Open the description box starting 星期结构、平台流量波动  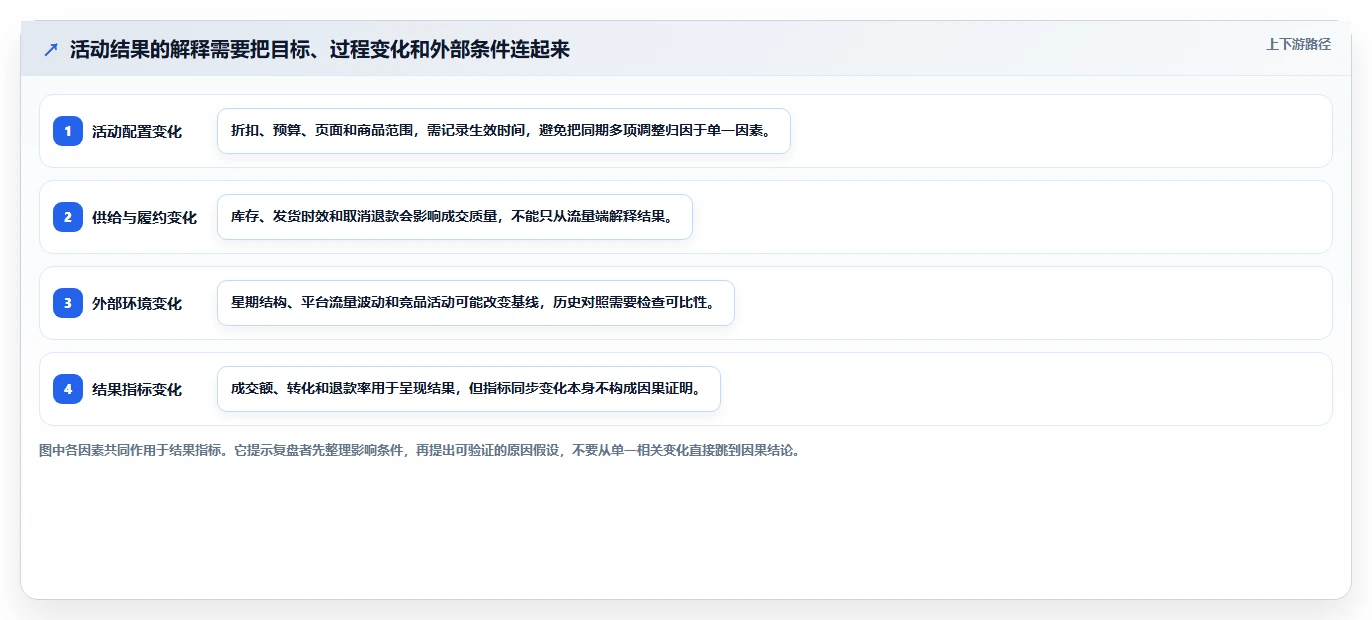point(476,303)
